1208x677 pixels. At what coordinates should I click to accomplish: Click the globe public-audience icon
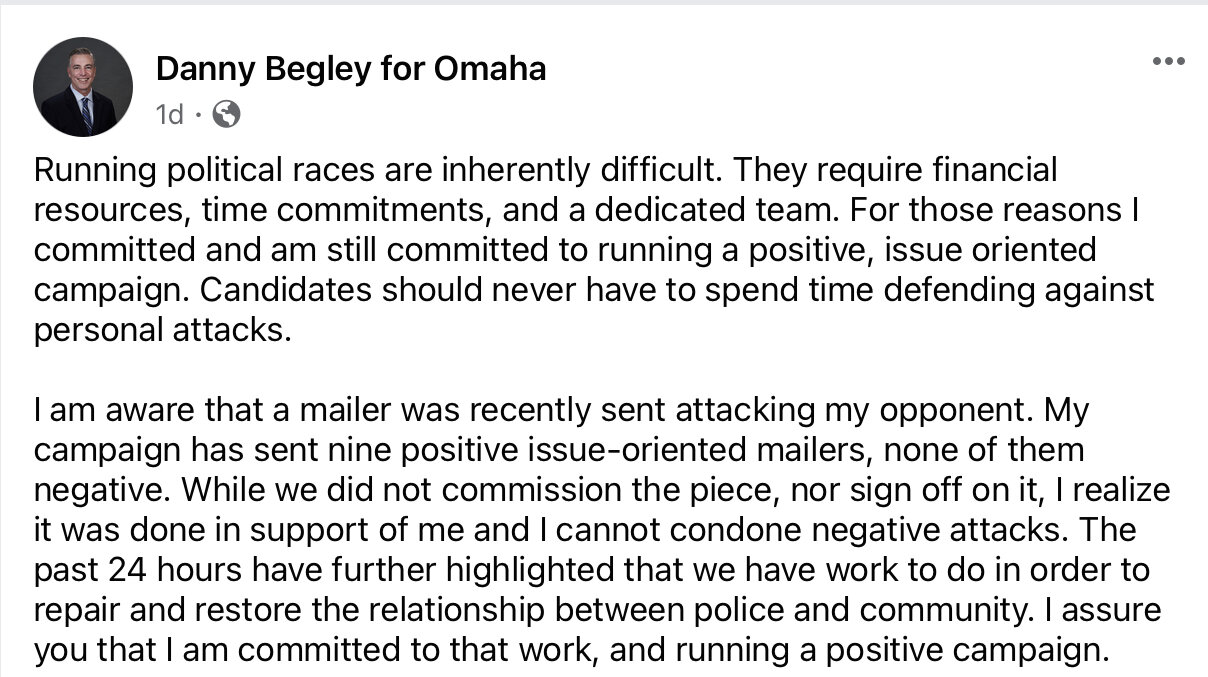pos(227,115)
